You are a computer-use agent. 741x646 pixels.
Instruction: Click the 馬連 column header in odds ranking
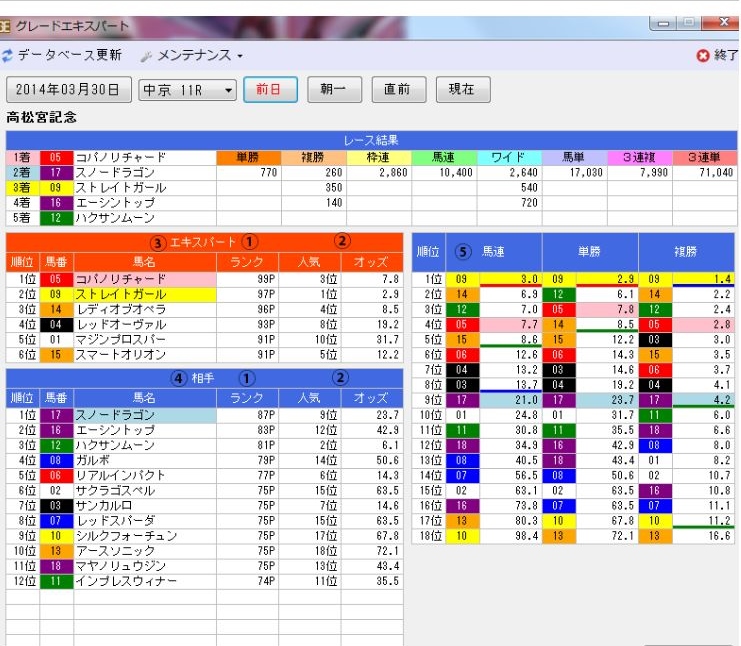[x=493, y=252]
